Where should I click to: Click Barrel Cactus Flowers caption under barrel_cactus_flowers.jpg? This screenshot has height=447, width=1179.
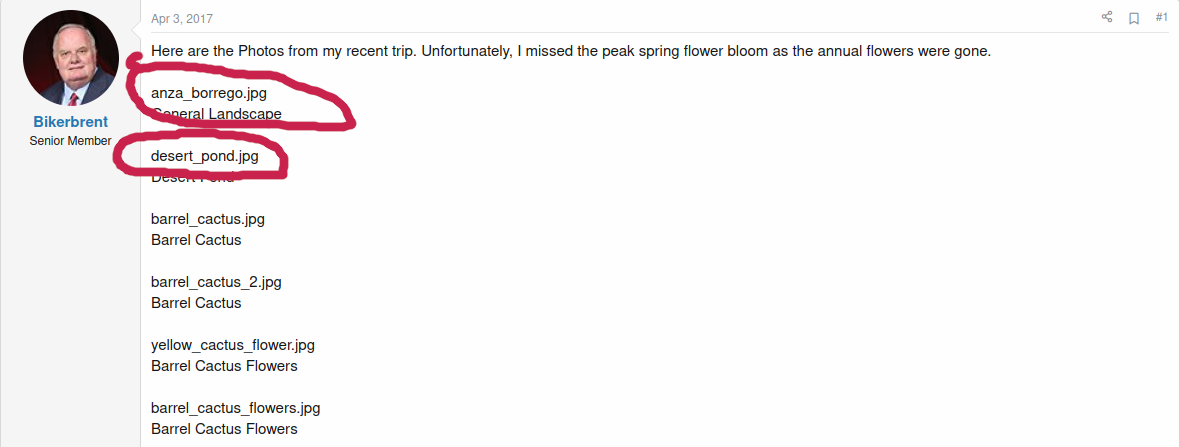224,429
